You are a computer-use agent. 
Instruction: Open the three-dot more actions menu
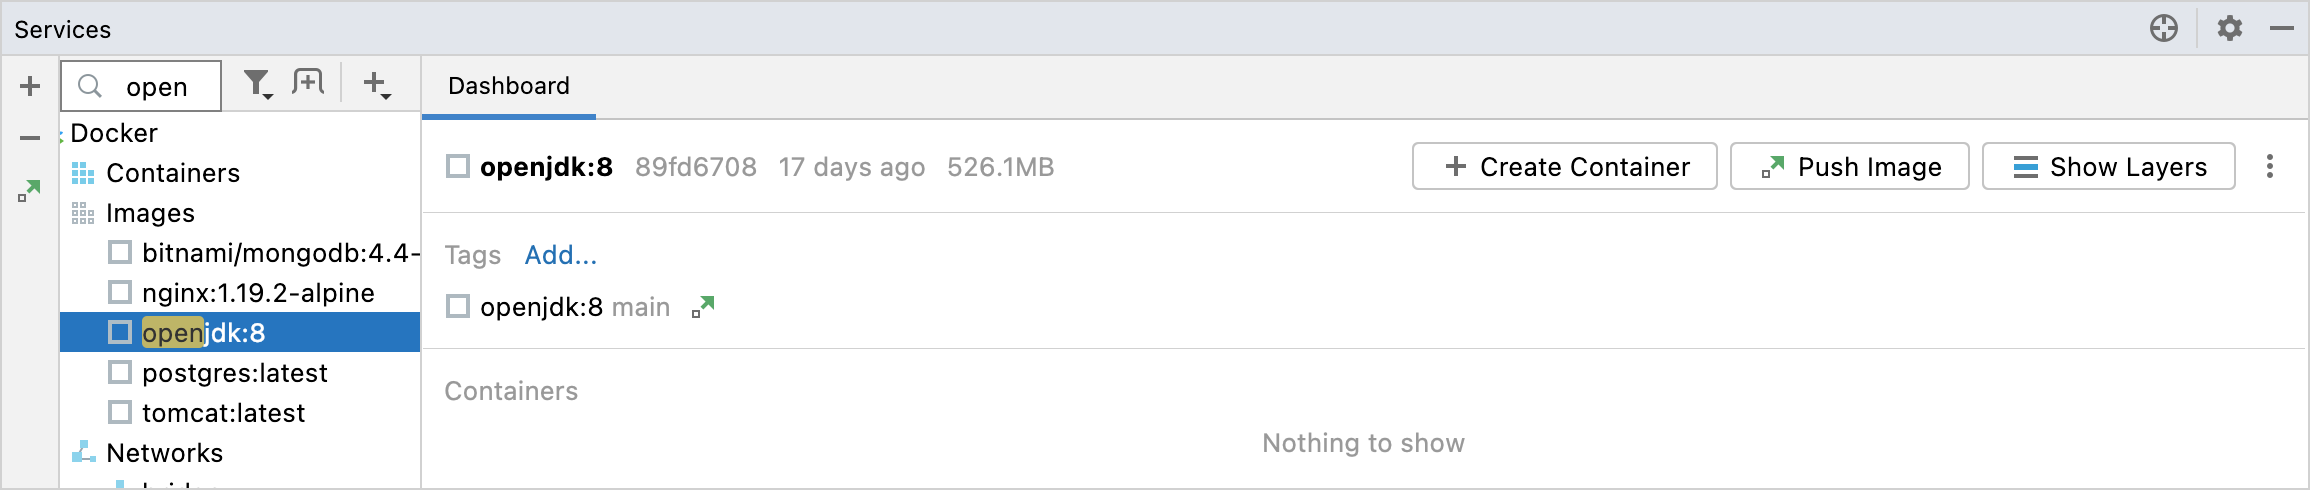pos(2270,166)
